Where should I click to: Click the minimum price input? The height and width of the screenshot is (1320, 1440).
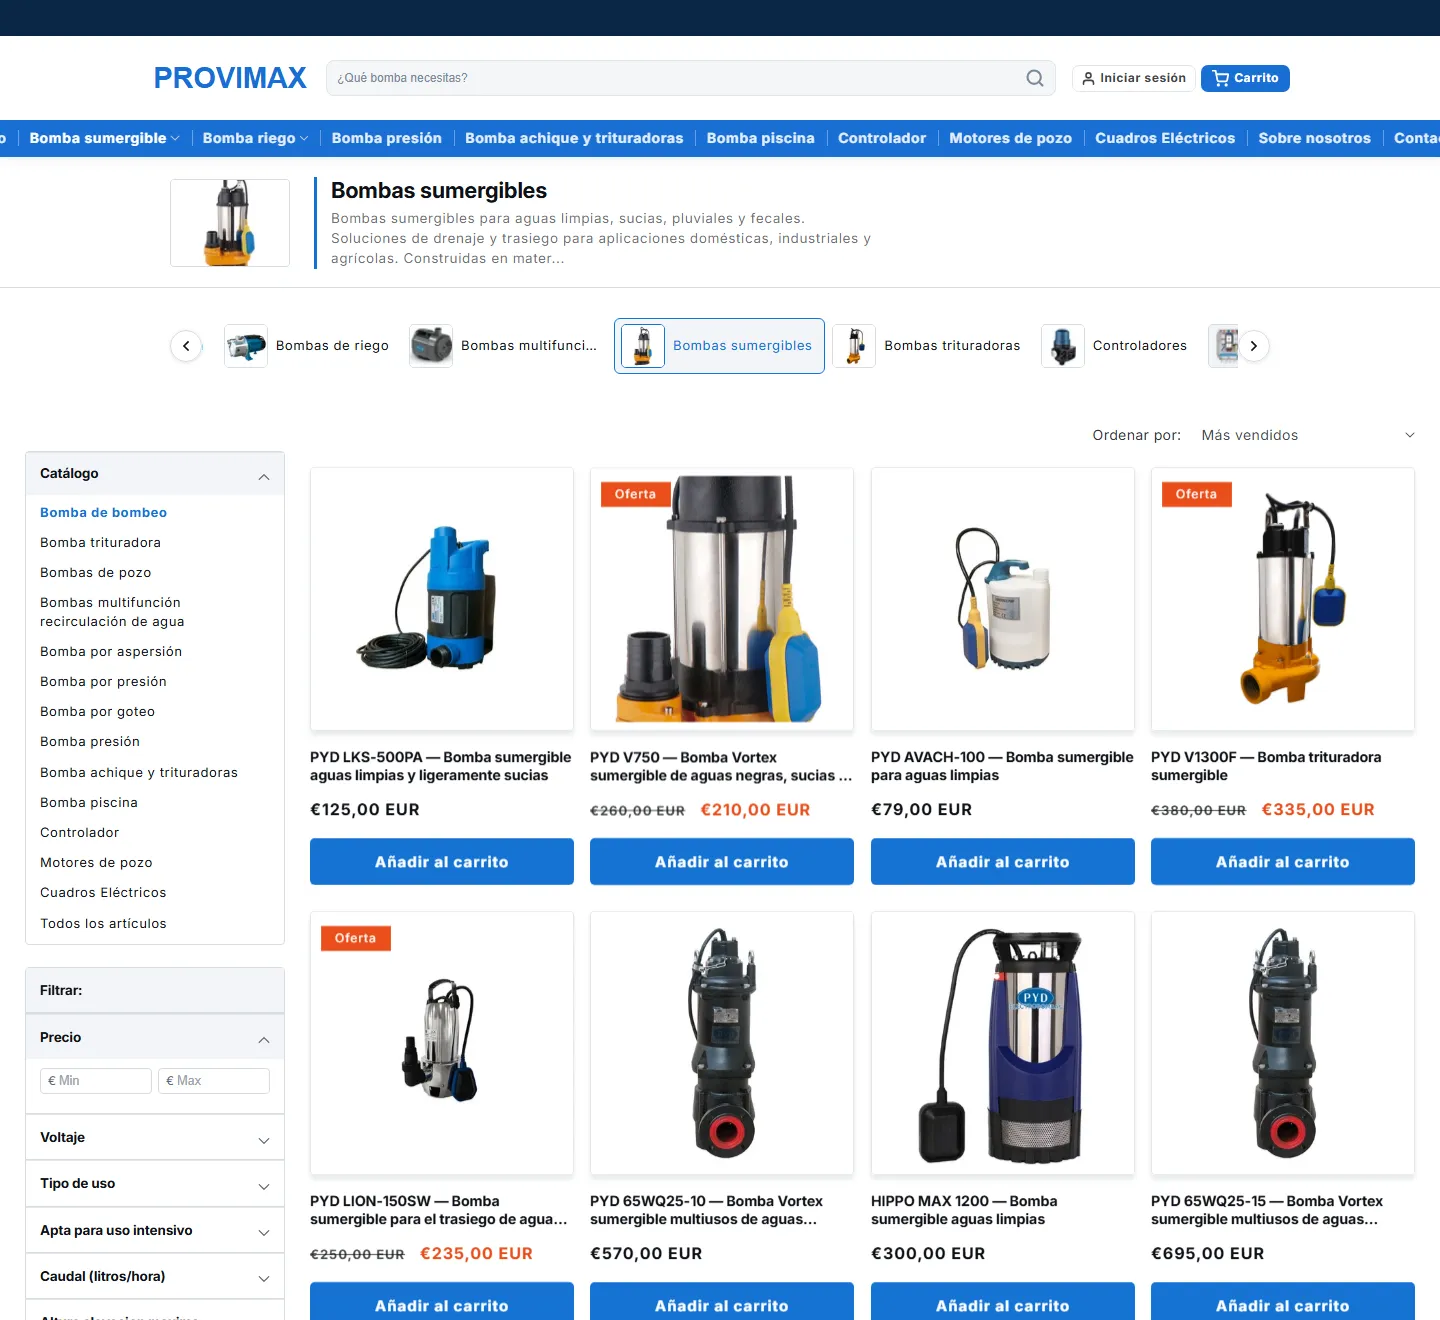click(x=96, y=1081)
